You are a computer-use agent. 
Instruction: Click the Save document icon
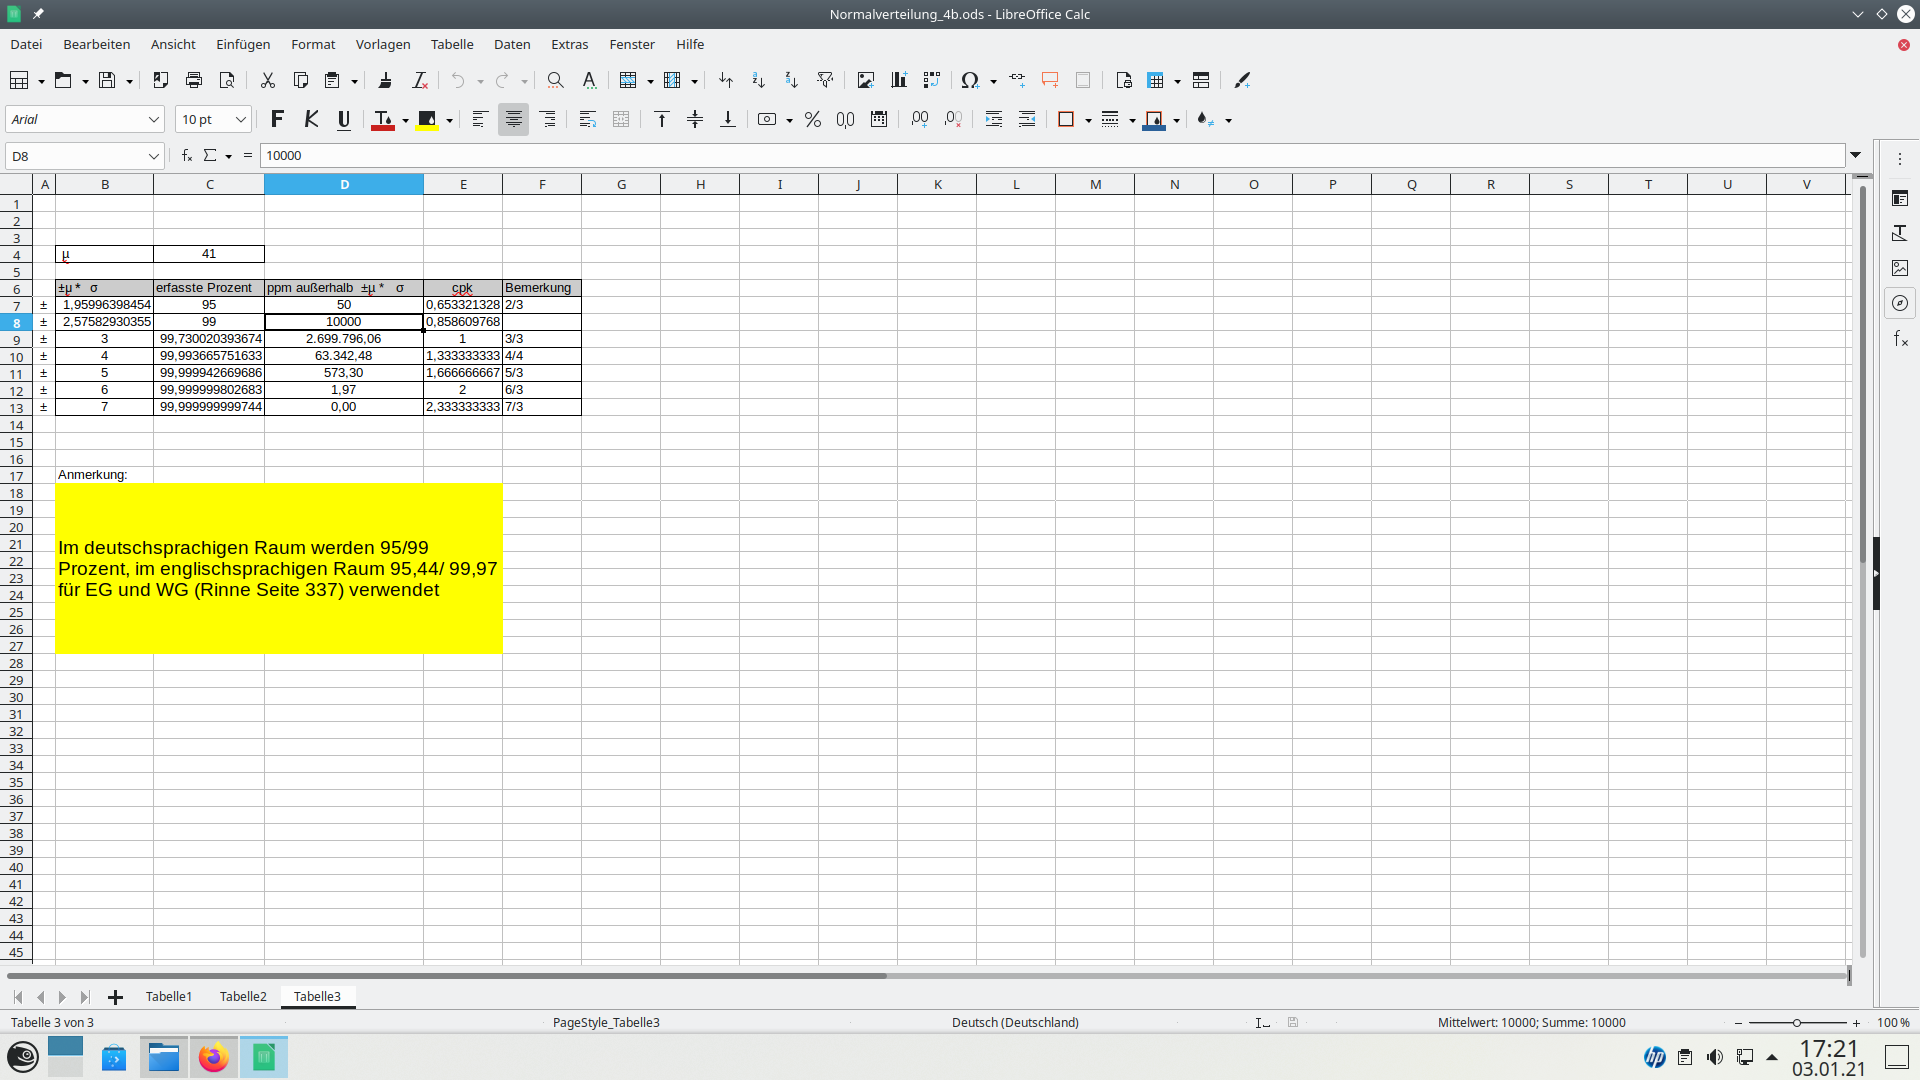coord(107,80)
